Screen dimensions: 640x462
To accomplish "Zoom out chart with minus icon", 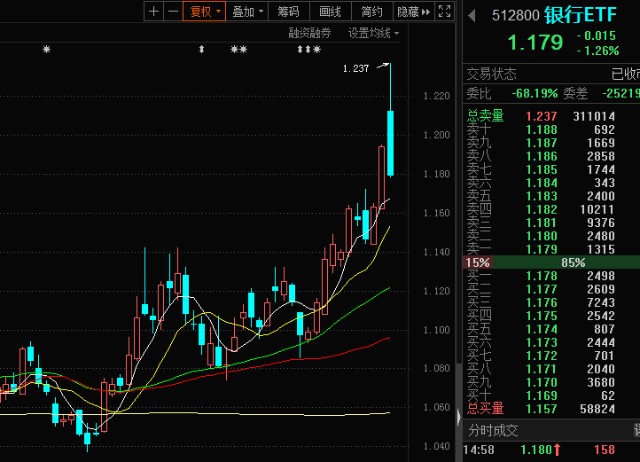I will pyautogui.click(x=173, y=11).
